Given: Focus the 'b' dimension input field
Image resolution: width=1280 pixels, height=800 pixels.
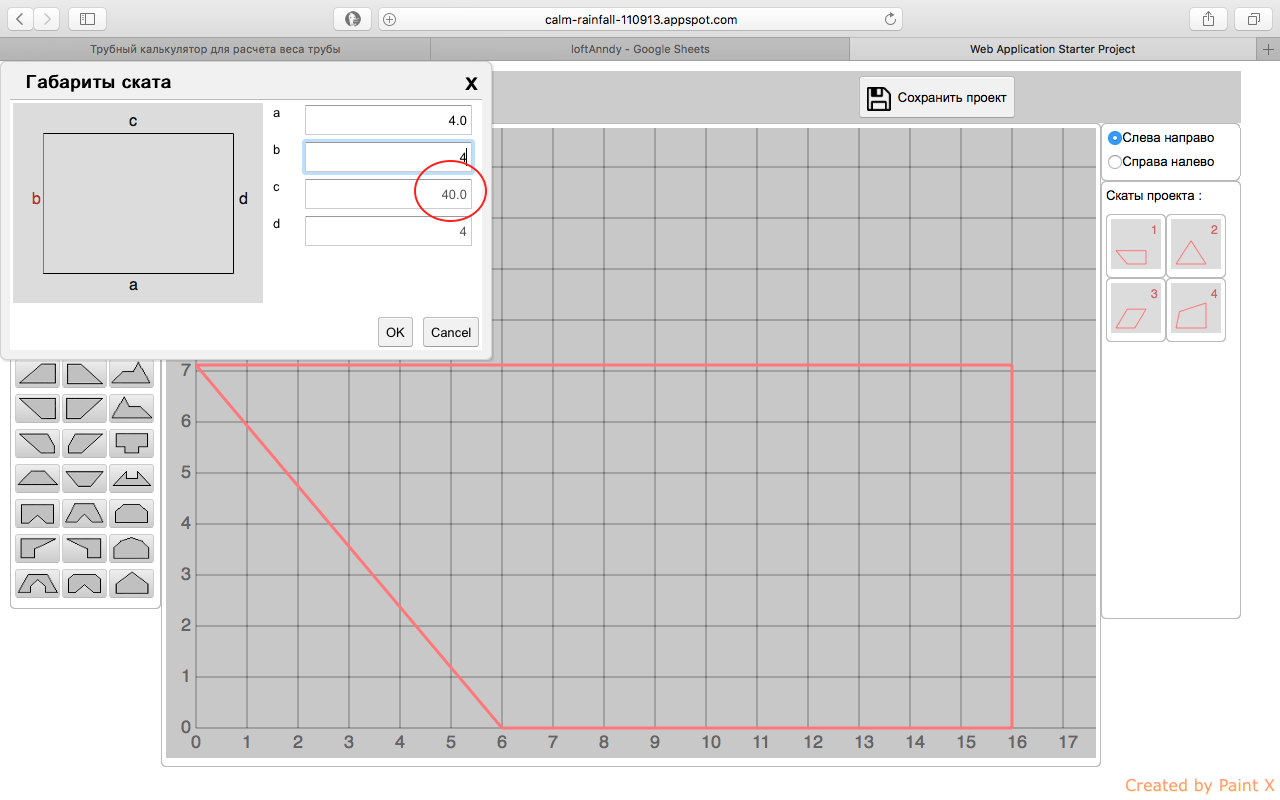Looking at the screenshot, I should pos(388,157).
